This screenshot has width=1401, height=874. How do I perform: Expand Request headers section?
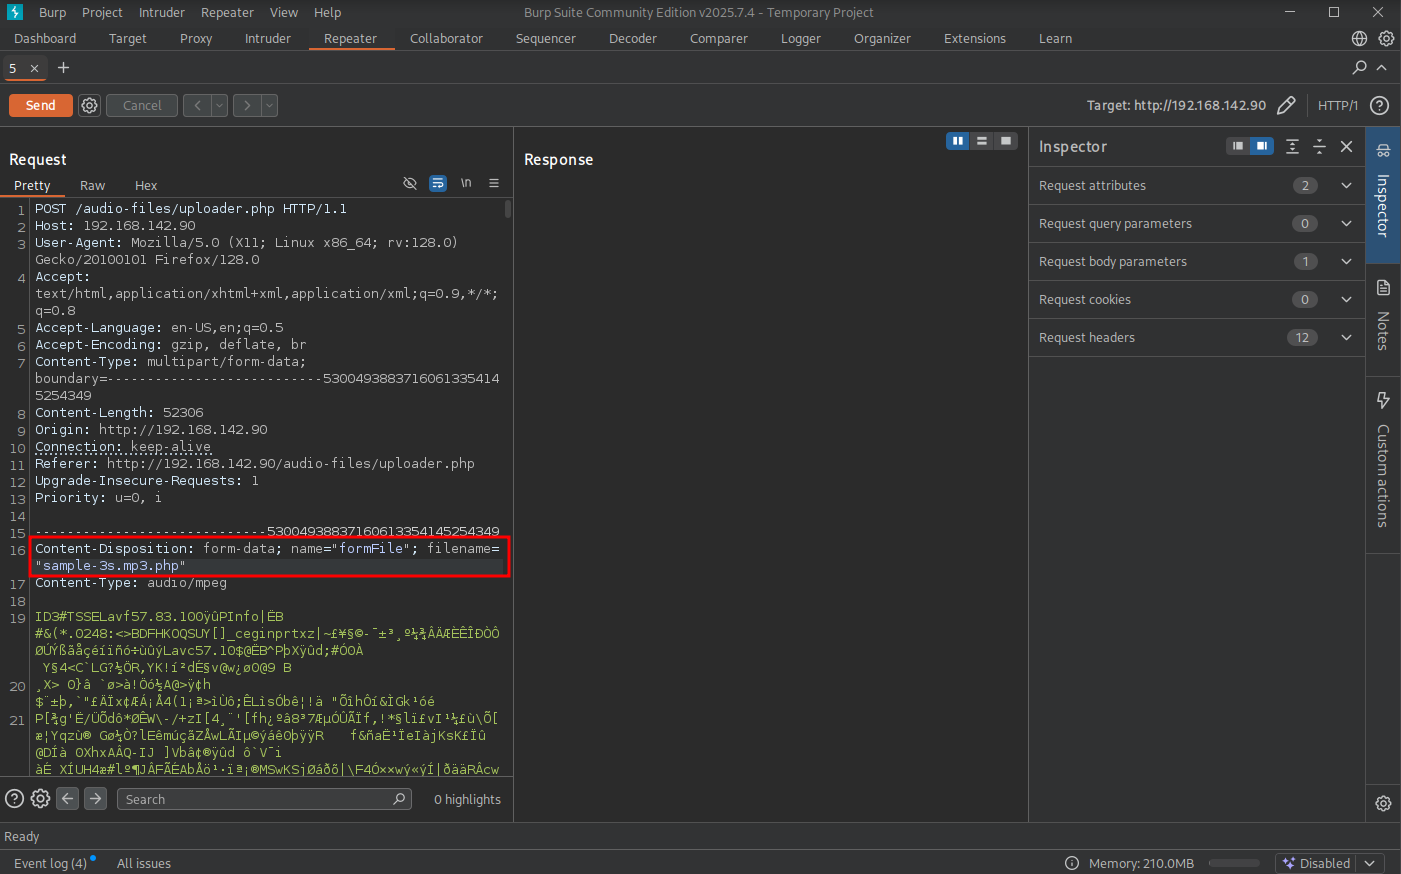tap(1346, 337)
